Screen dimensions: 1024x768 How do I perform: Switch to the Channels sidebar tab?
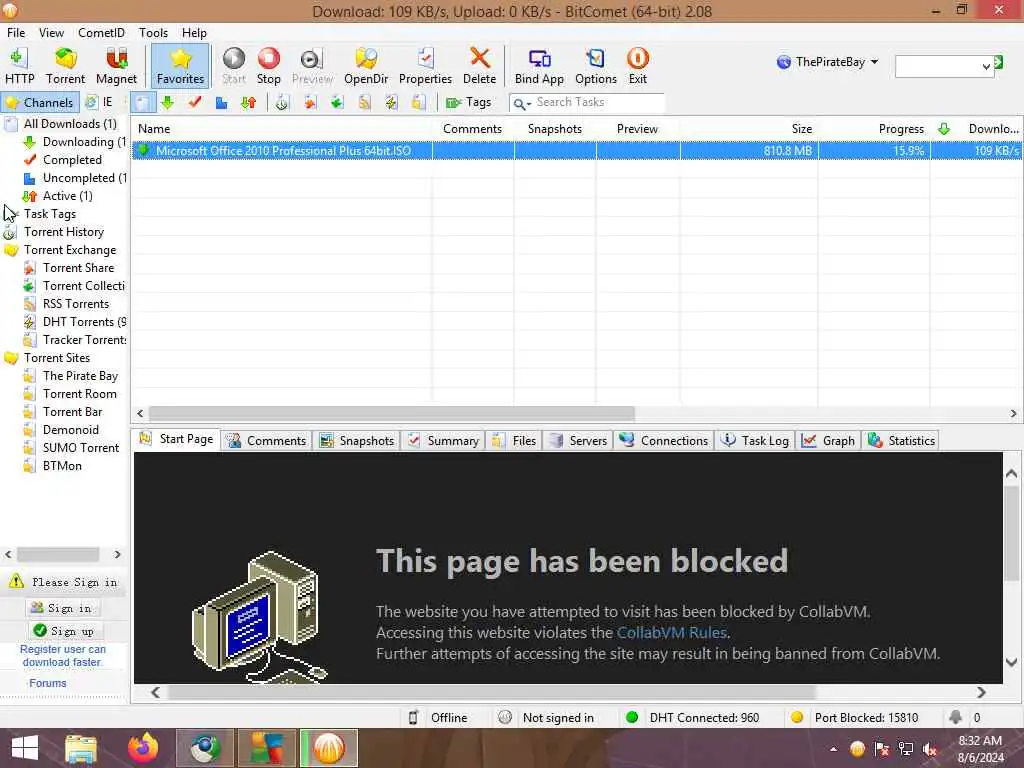(40, 103)
